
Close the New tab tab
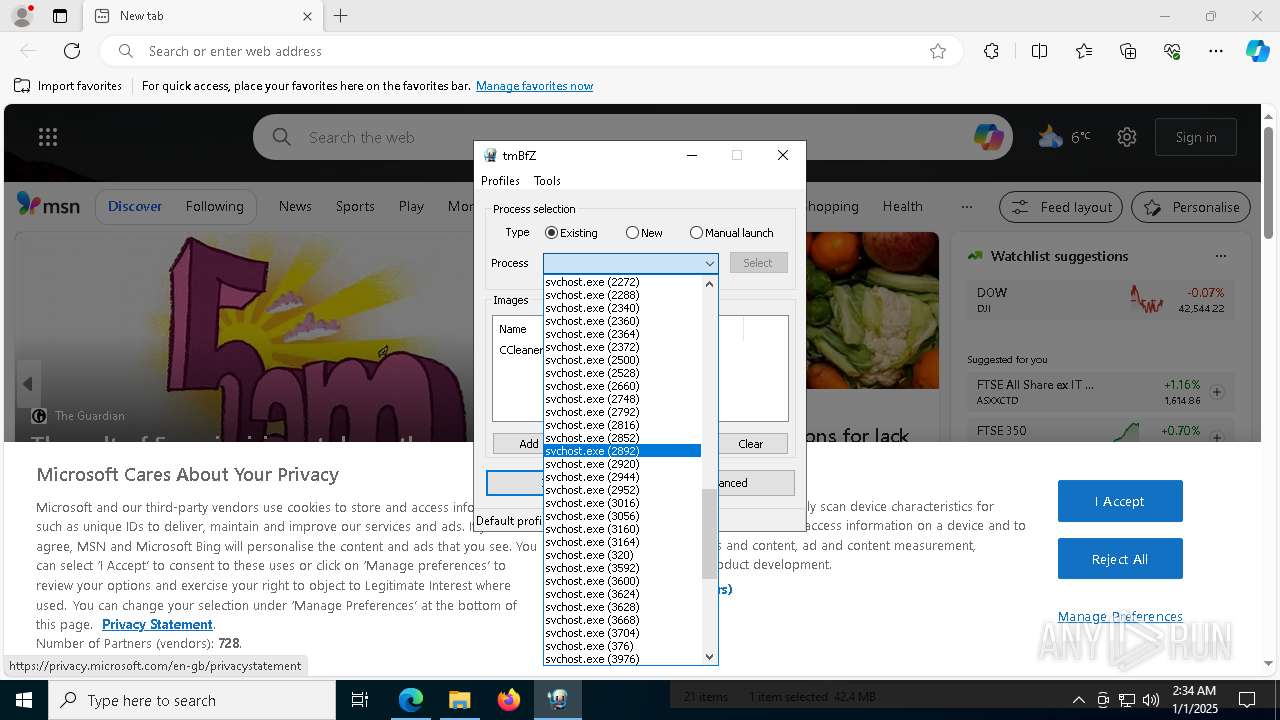tap(307, 16)
